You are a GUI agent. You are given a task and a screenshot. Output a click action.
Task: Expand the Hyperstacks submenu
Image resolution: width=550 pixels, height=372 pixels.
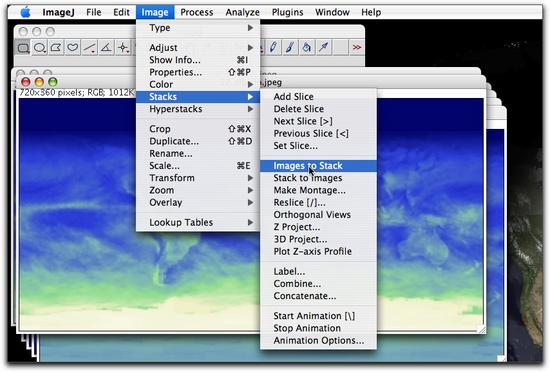point(198,109)
